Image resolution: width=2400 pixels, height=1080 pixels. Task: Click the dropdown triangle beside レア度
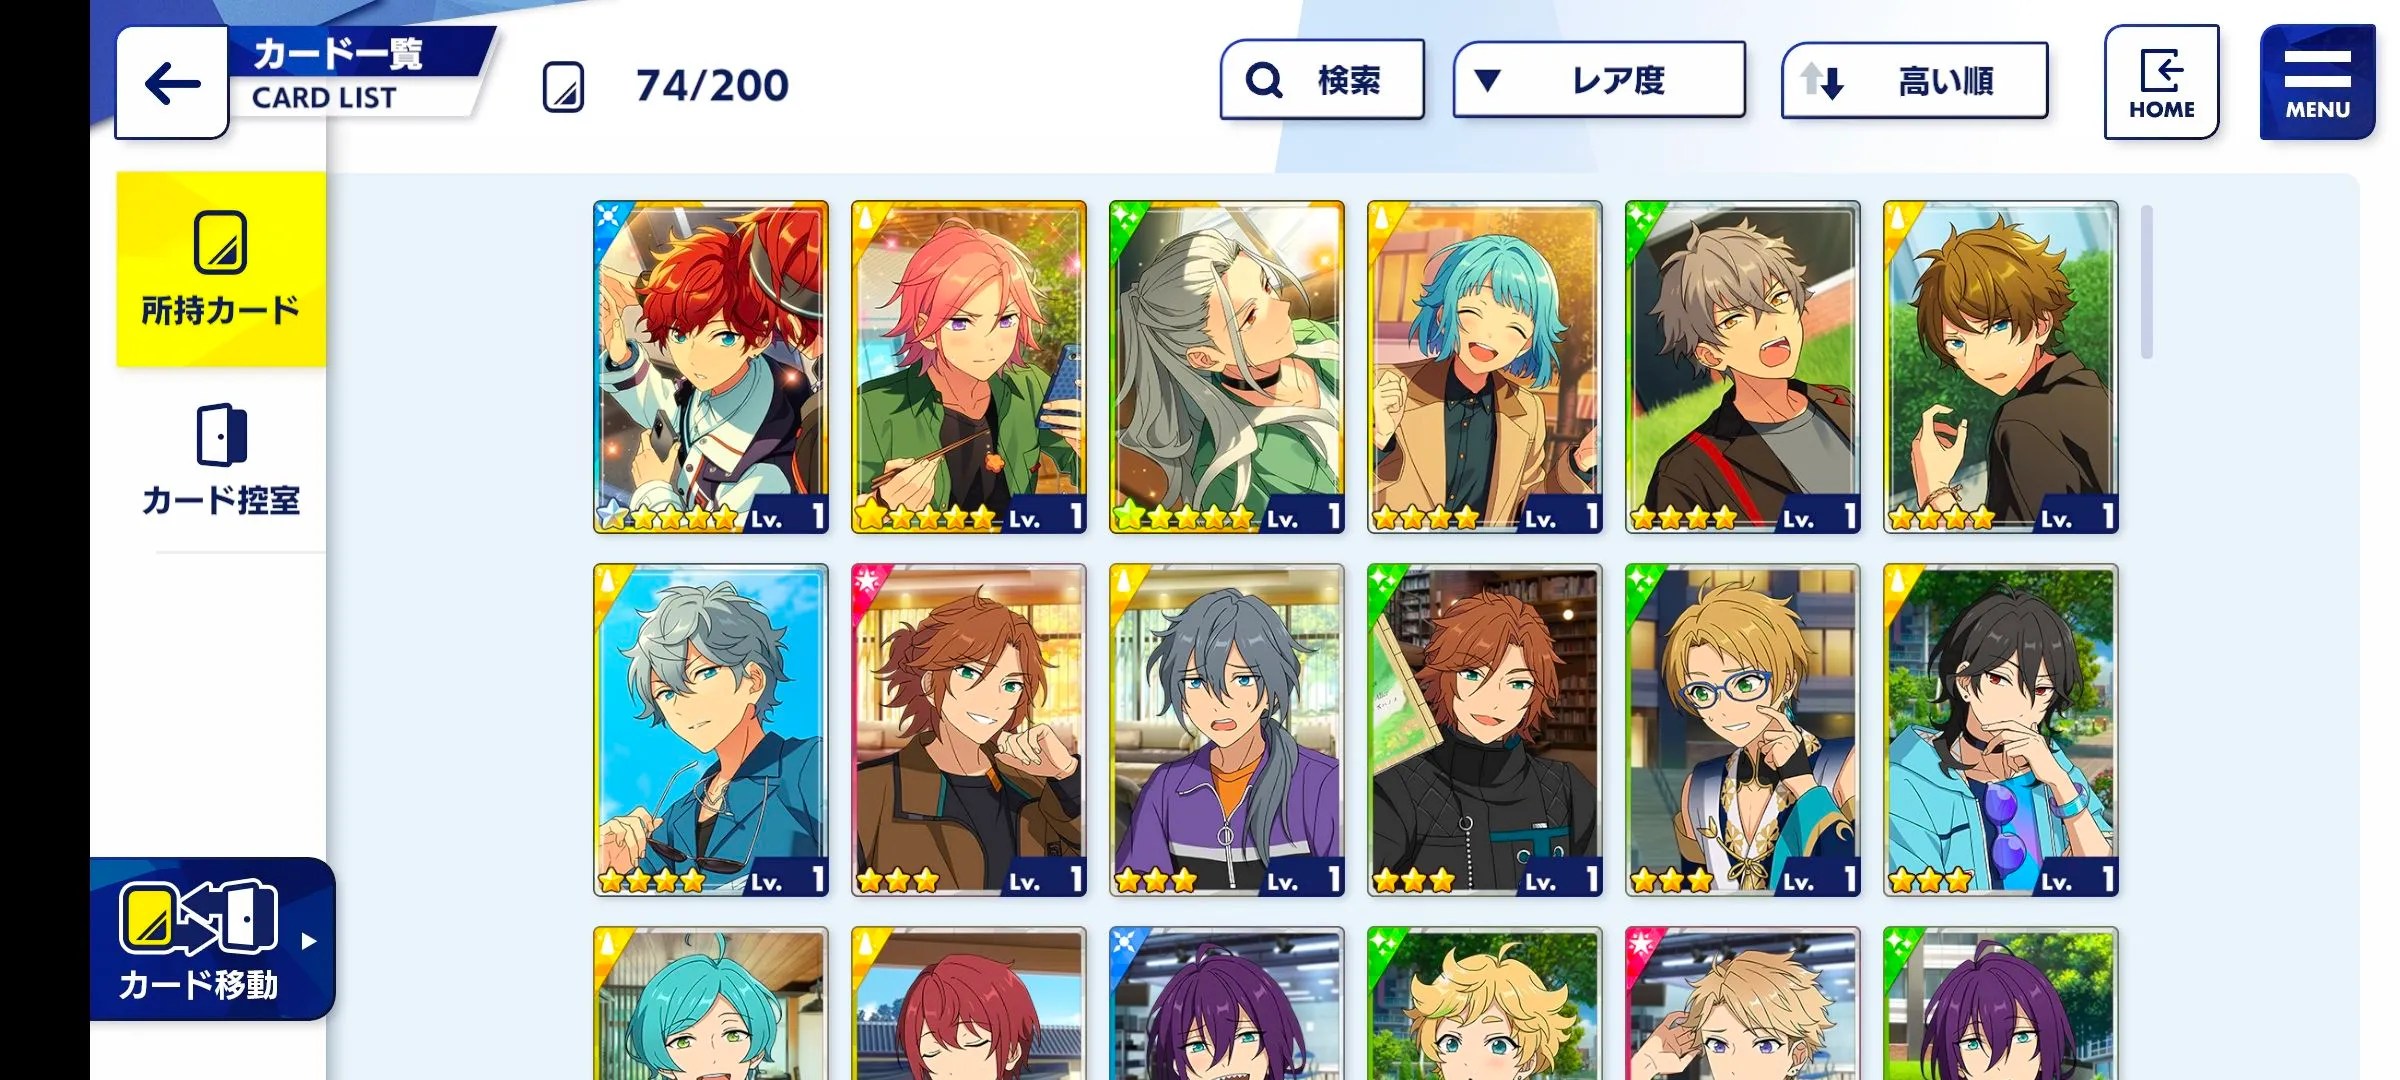click(x=1487, y=80)
